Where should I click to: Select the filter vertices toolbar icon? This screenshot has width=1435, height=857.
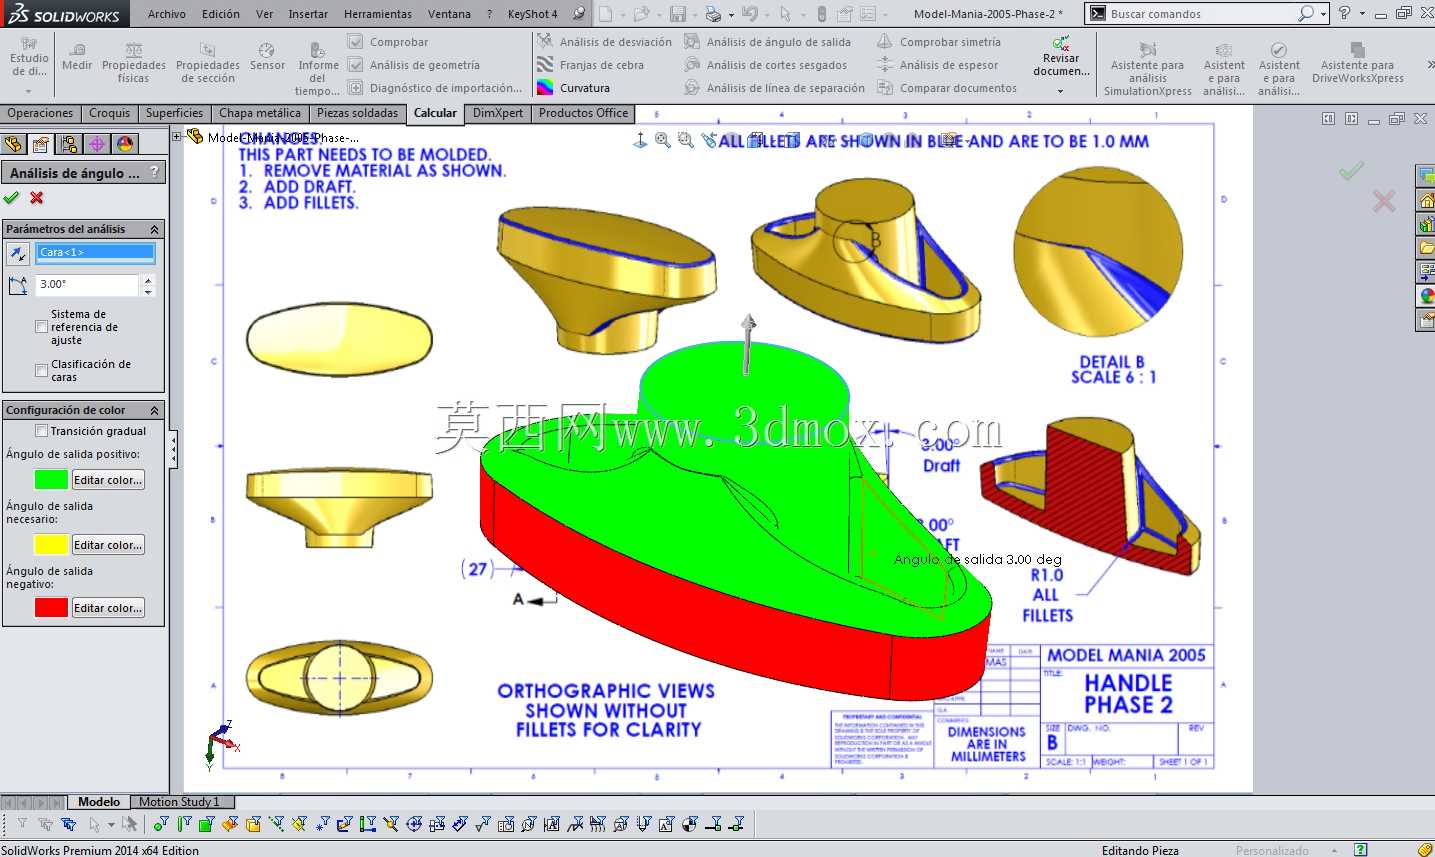[x=160, y=825]
